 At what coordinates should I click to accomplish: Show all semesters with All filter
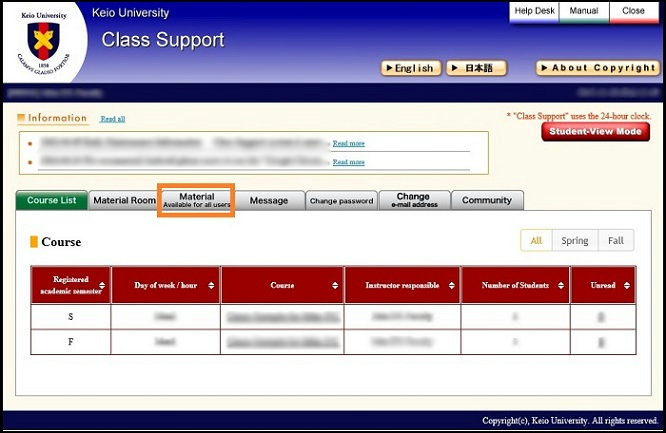tap(536, 241)
